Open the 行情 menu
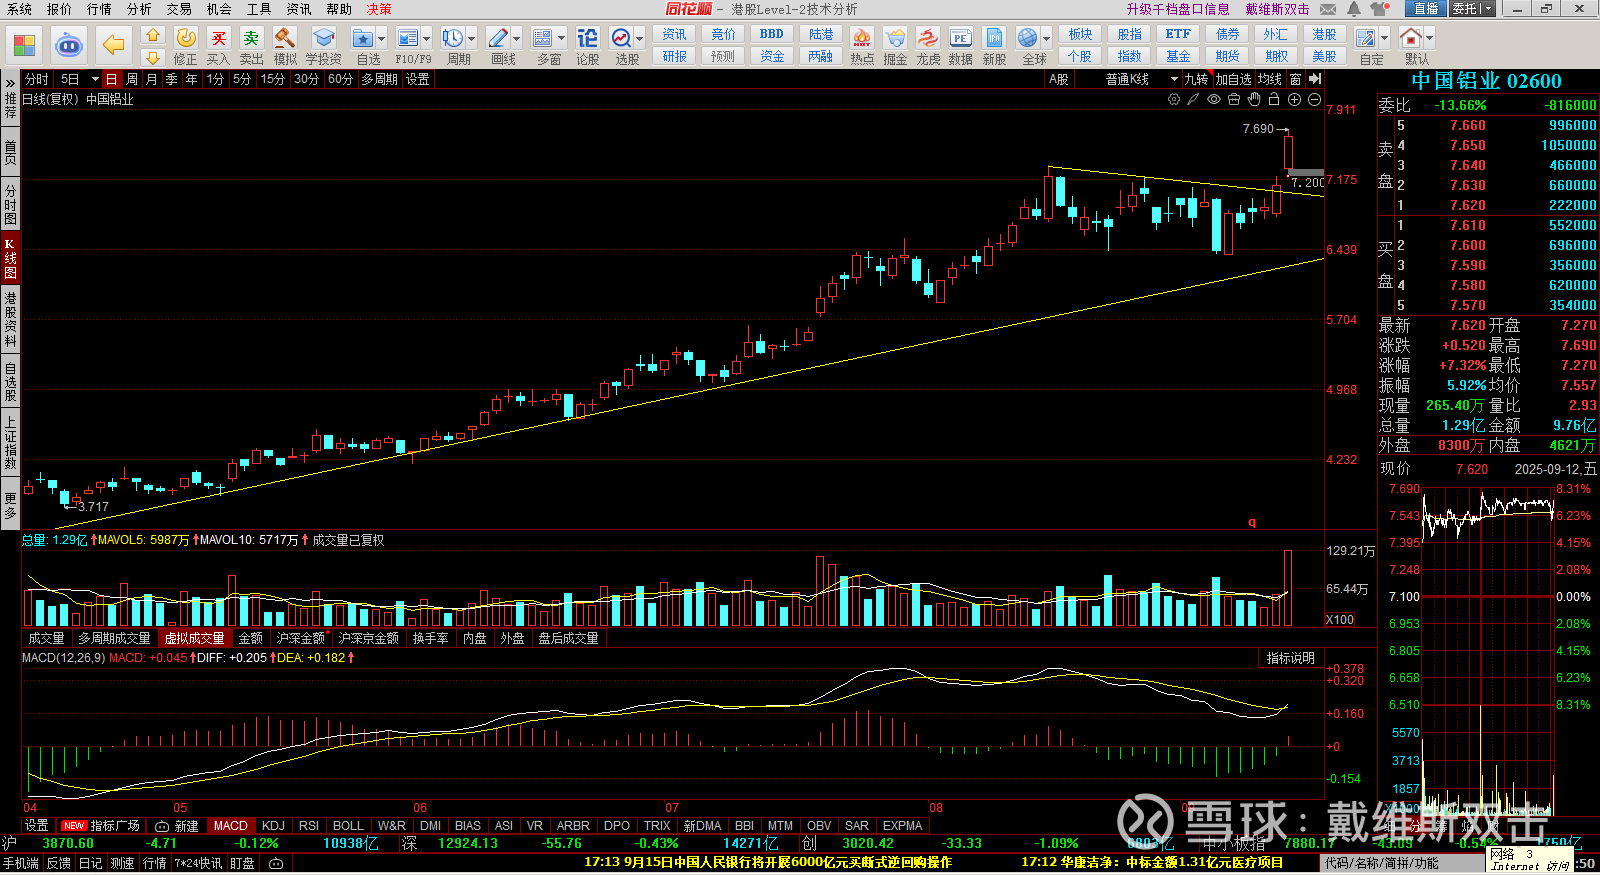The width and height of the screenshot is (1600, 875). (99, 9)
